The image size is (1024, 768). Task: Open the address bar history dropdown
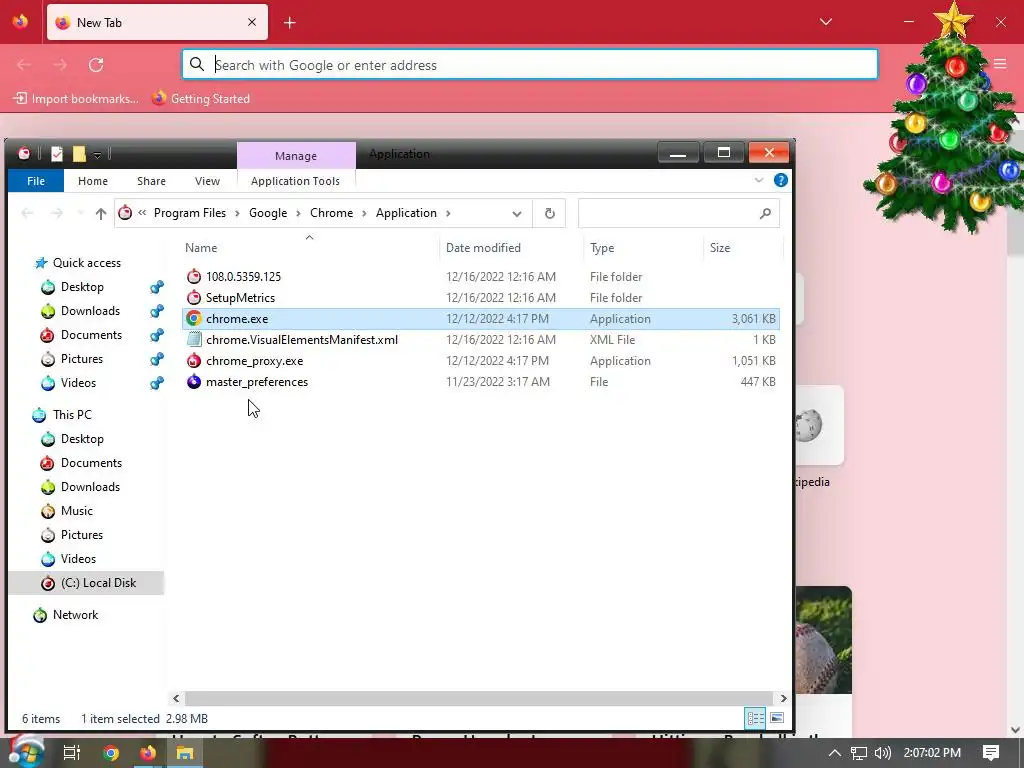[517, 214]
